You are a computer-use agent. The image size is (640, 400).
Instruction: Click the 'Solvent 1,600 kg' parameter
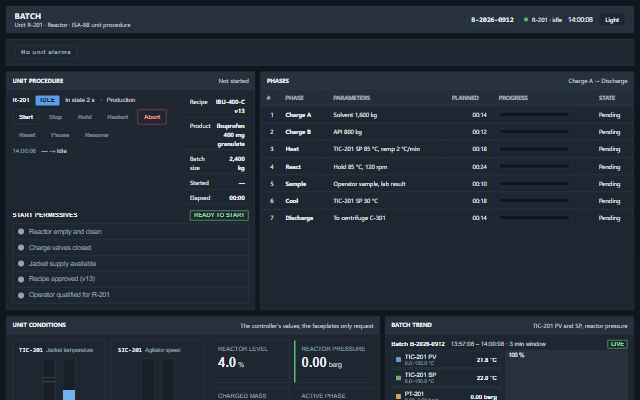[355, 115]
